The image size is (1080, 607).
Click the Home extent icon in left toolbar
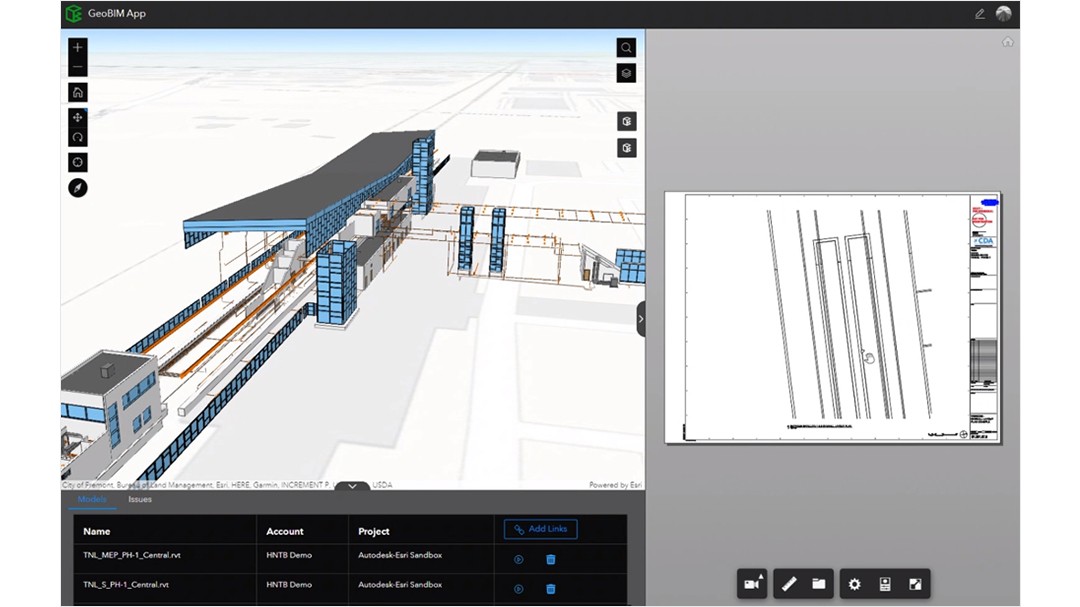(77, 92)
